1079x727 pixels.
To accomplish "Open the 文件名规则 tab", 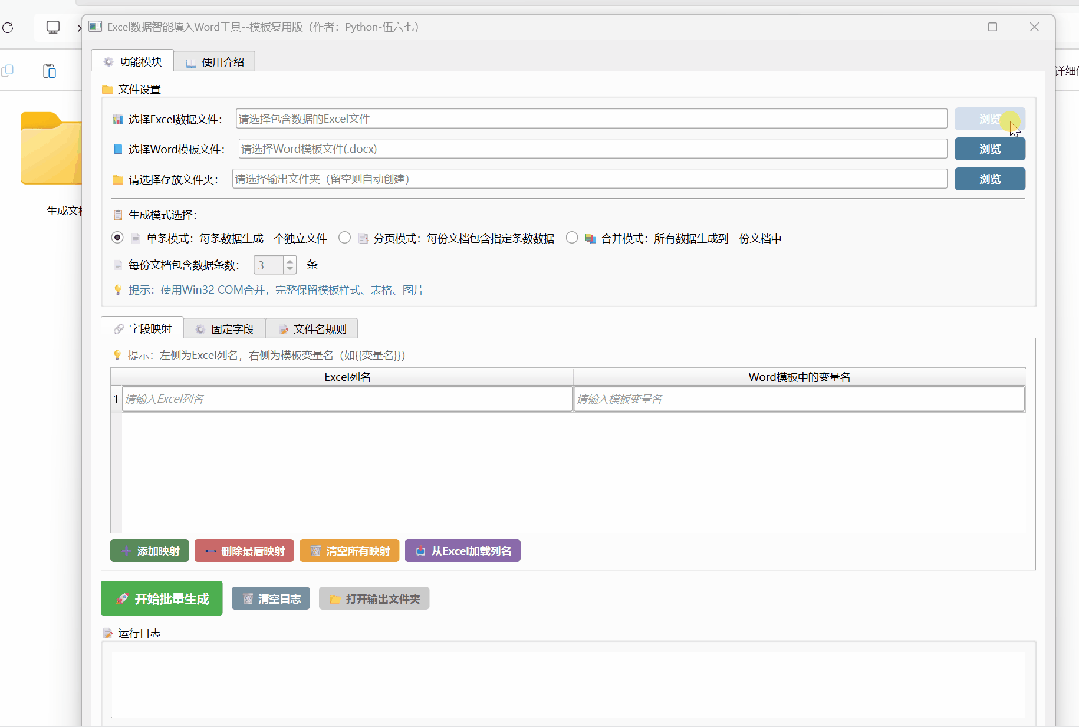I will [x=312, y=329].
